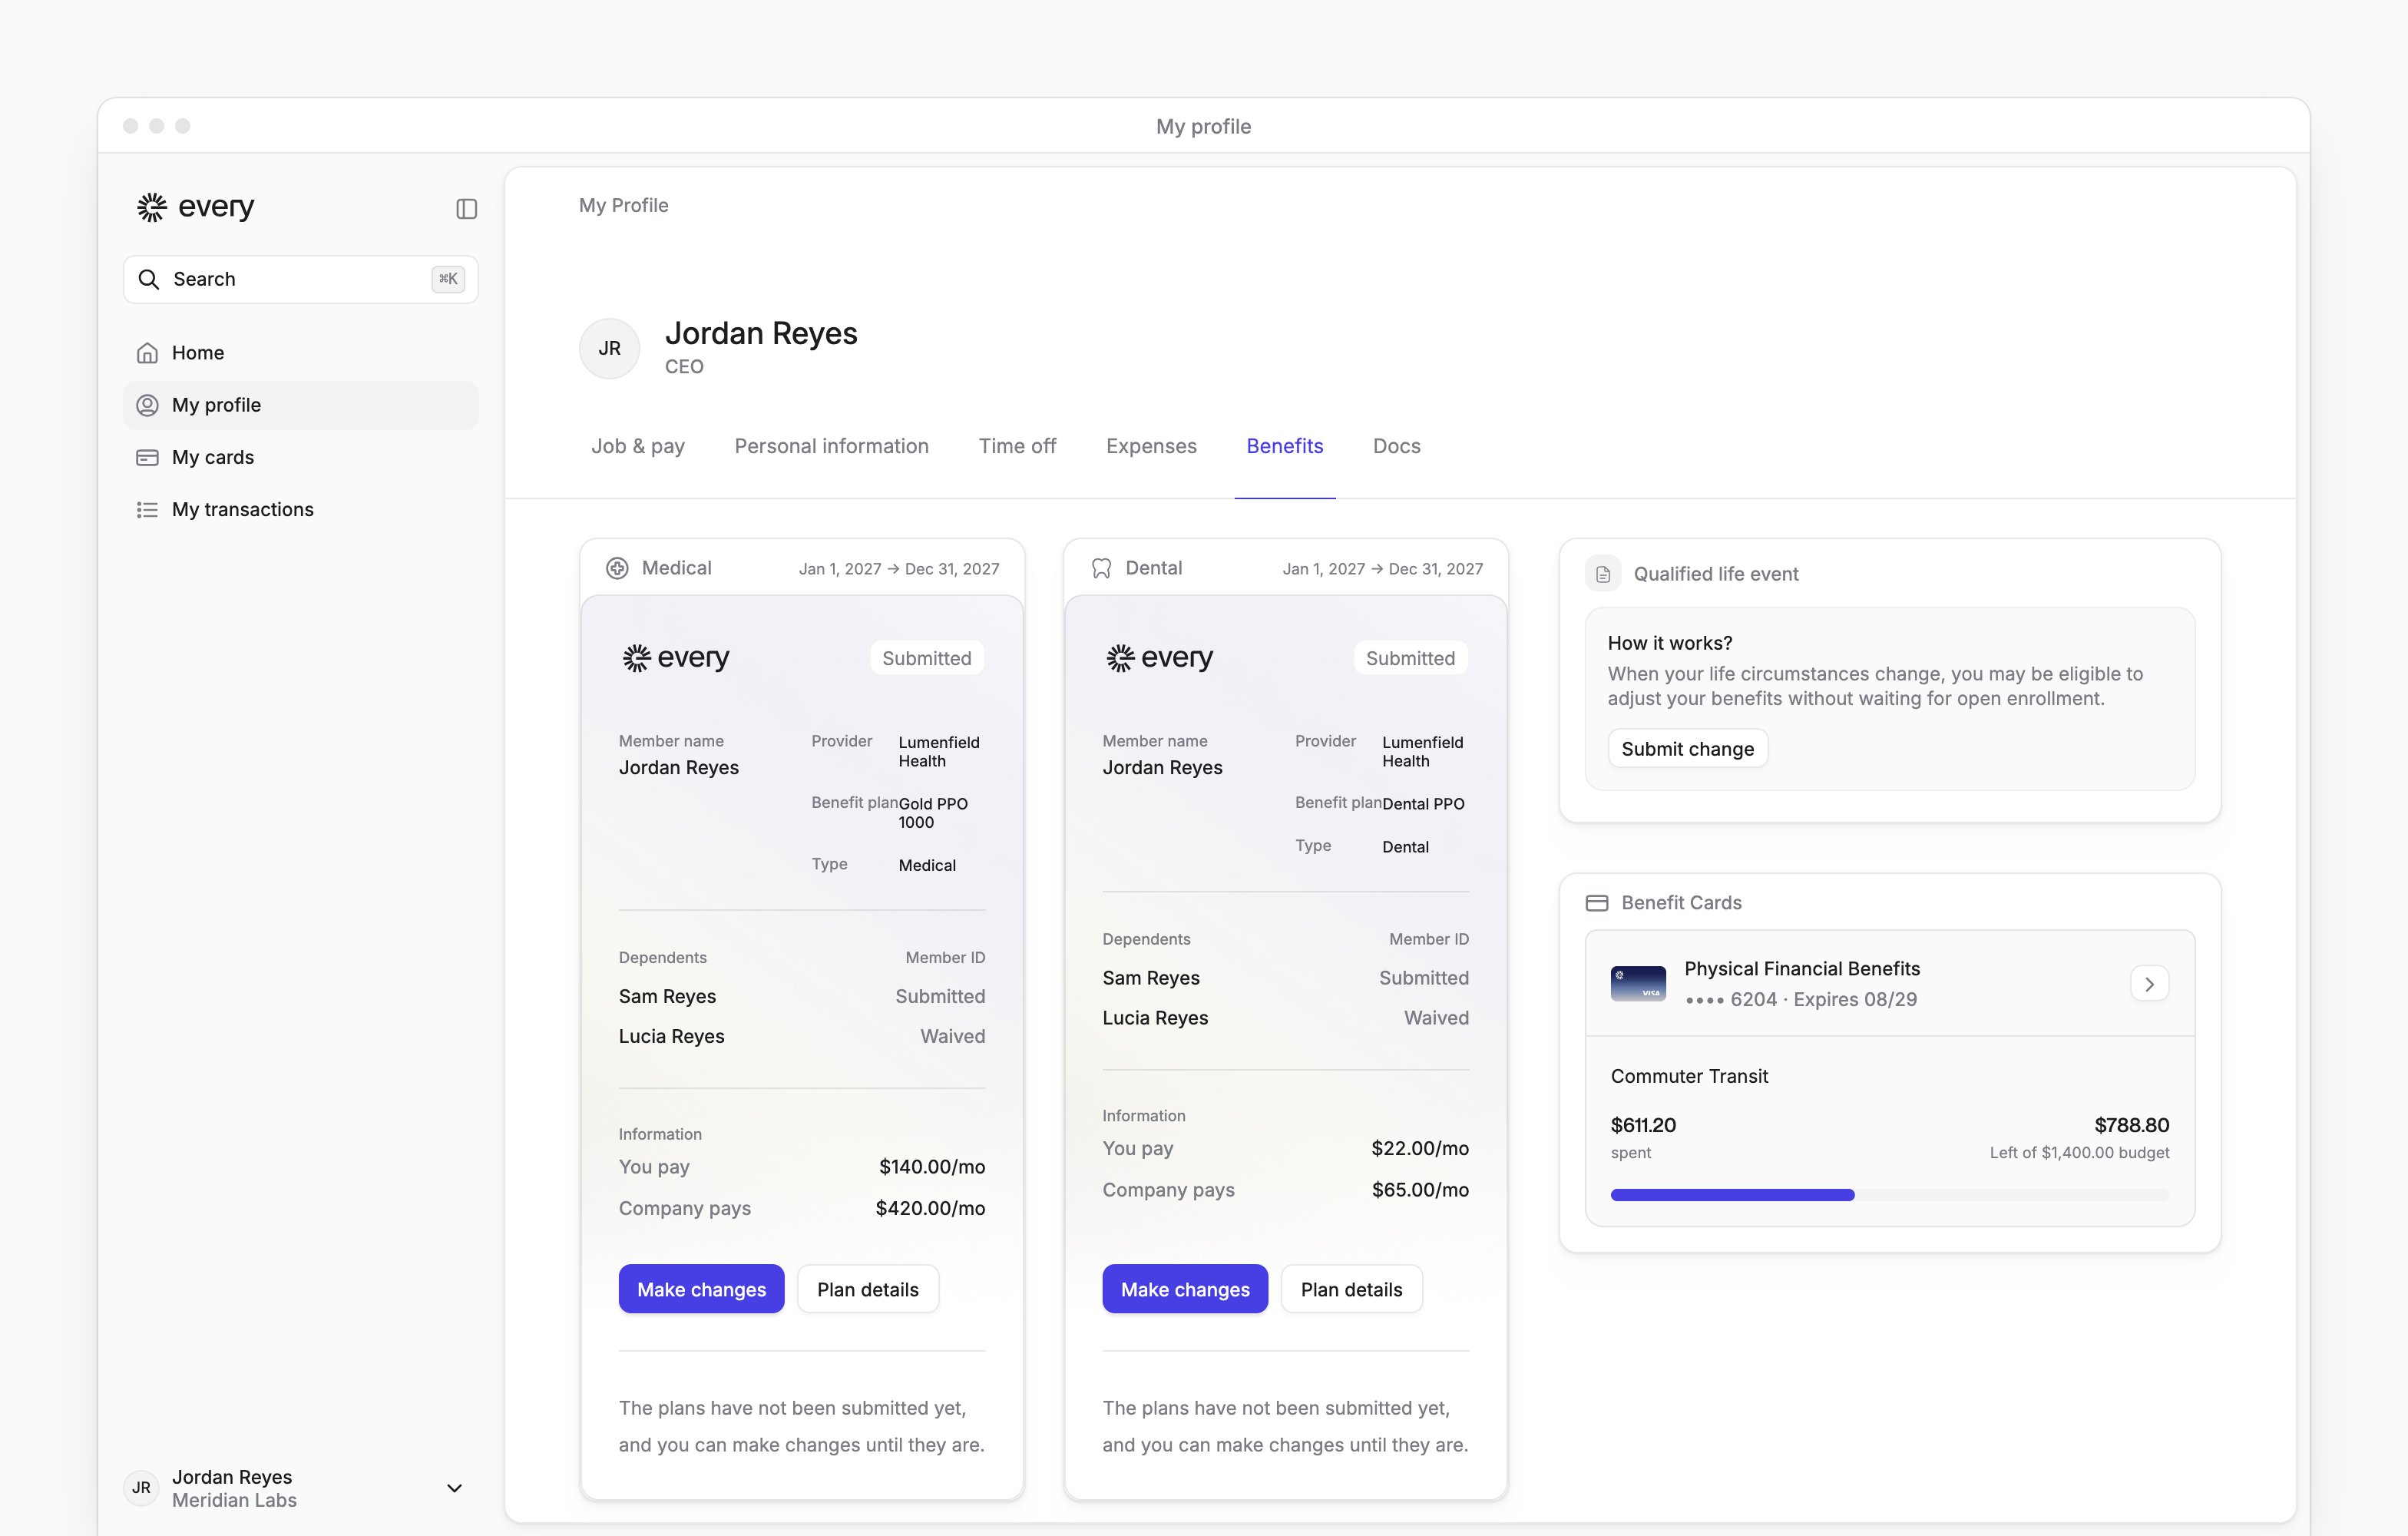Open the Docs tab
The height and width of the screenshot is (1536, 2408).
coord(1396,446)
